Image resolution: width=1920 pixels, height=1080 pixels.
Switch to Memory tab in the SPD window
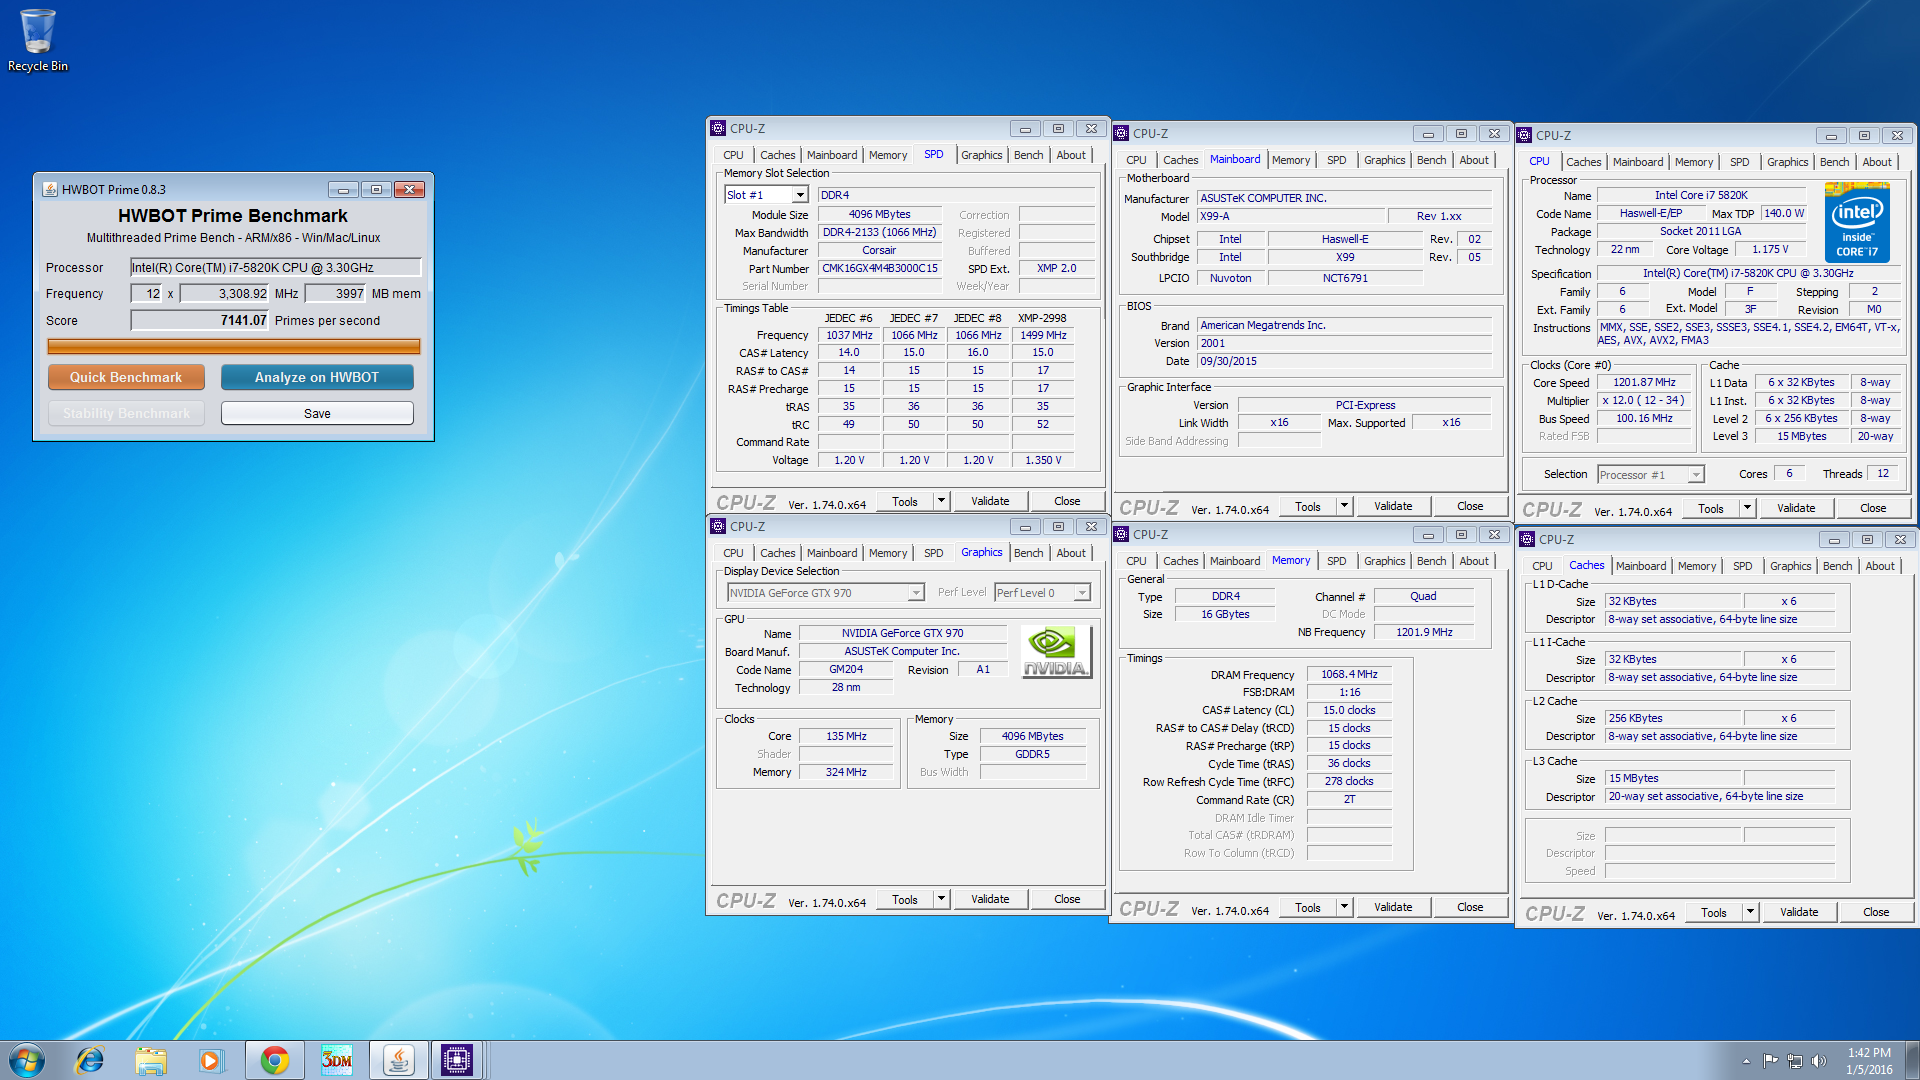click(x=888, y=155)
